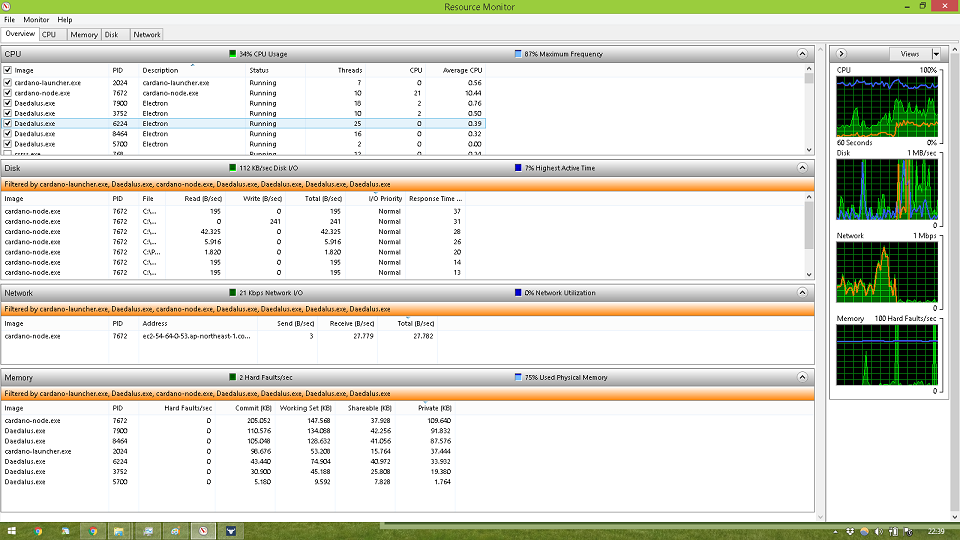Click the Resource Monitor taskbar icon
The width and height of the screenshot is (960, 540).
click(203, 531)
